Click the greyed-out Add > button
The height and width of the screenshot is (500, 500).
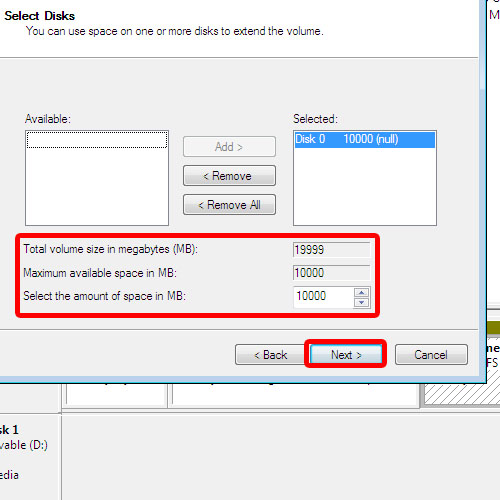[229, 147]
